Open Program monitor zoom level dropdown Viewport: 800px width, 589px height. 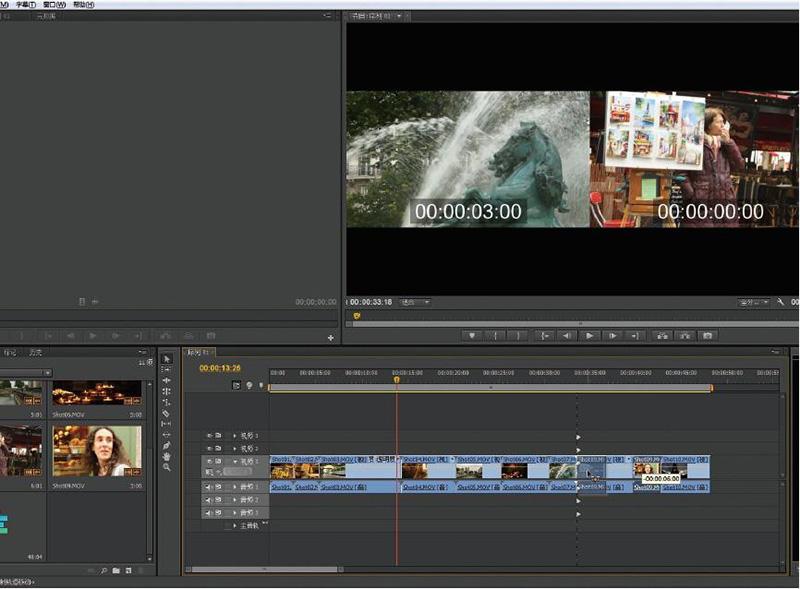[x=415, y=302]
